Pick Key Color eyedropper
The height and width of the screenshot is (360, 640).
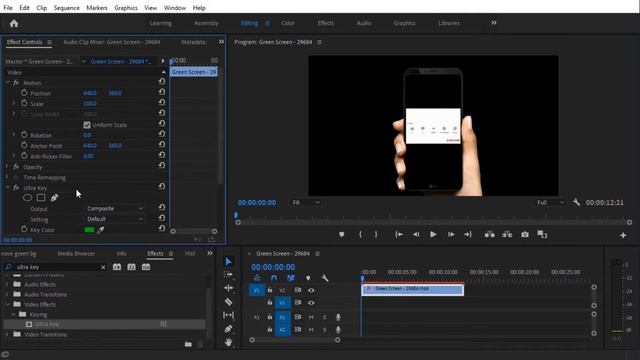click(100, 230)
